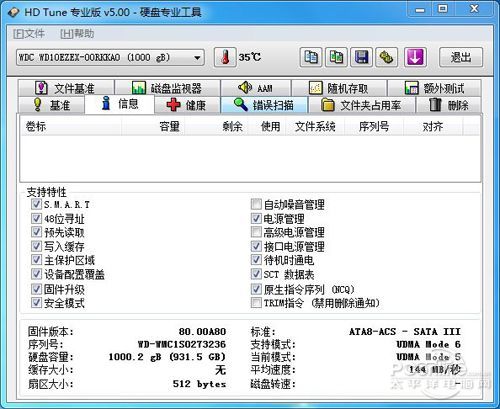Image resolution: width=500 pixels, height=409 pixels.
Task: Toggle the 固件升级 checkbox
Action: 36,289
